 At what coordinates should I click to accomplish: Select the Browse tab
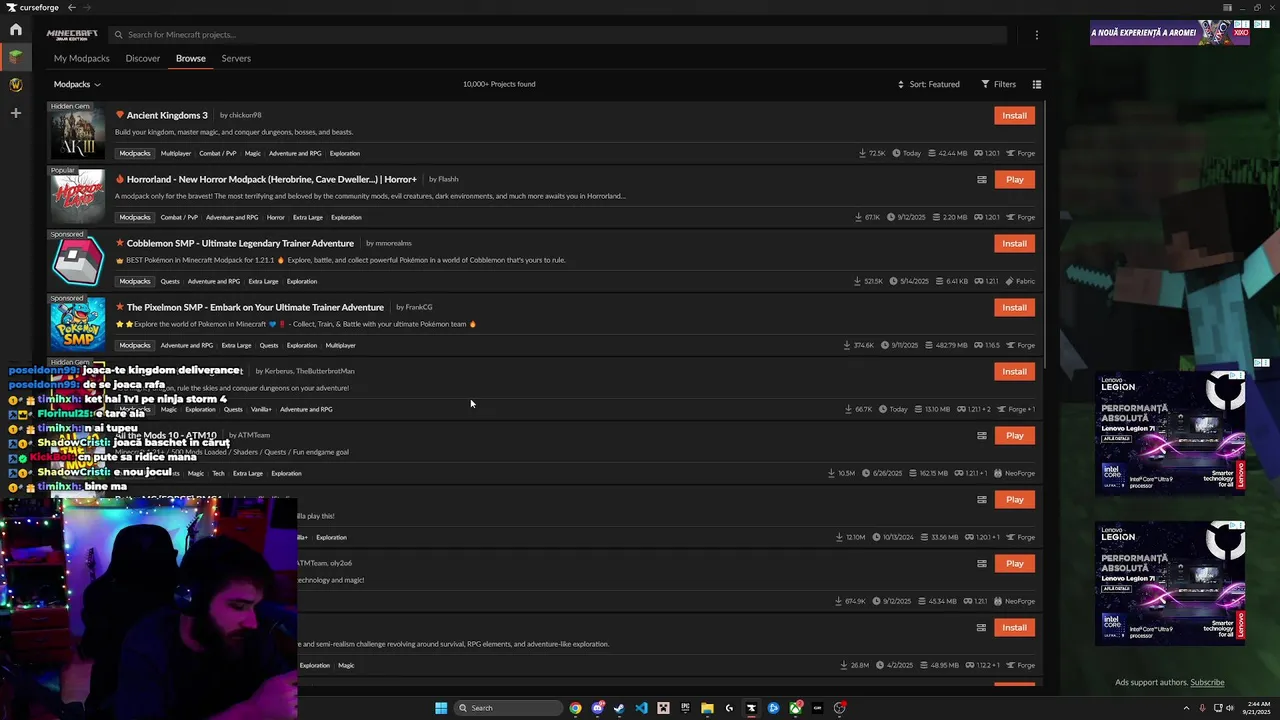click(191, 58)
